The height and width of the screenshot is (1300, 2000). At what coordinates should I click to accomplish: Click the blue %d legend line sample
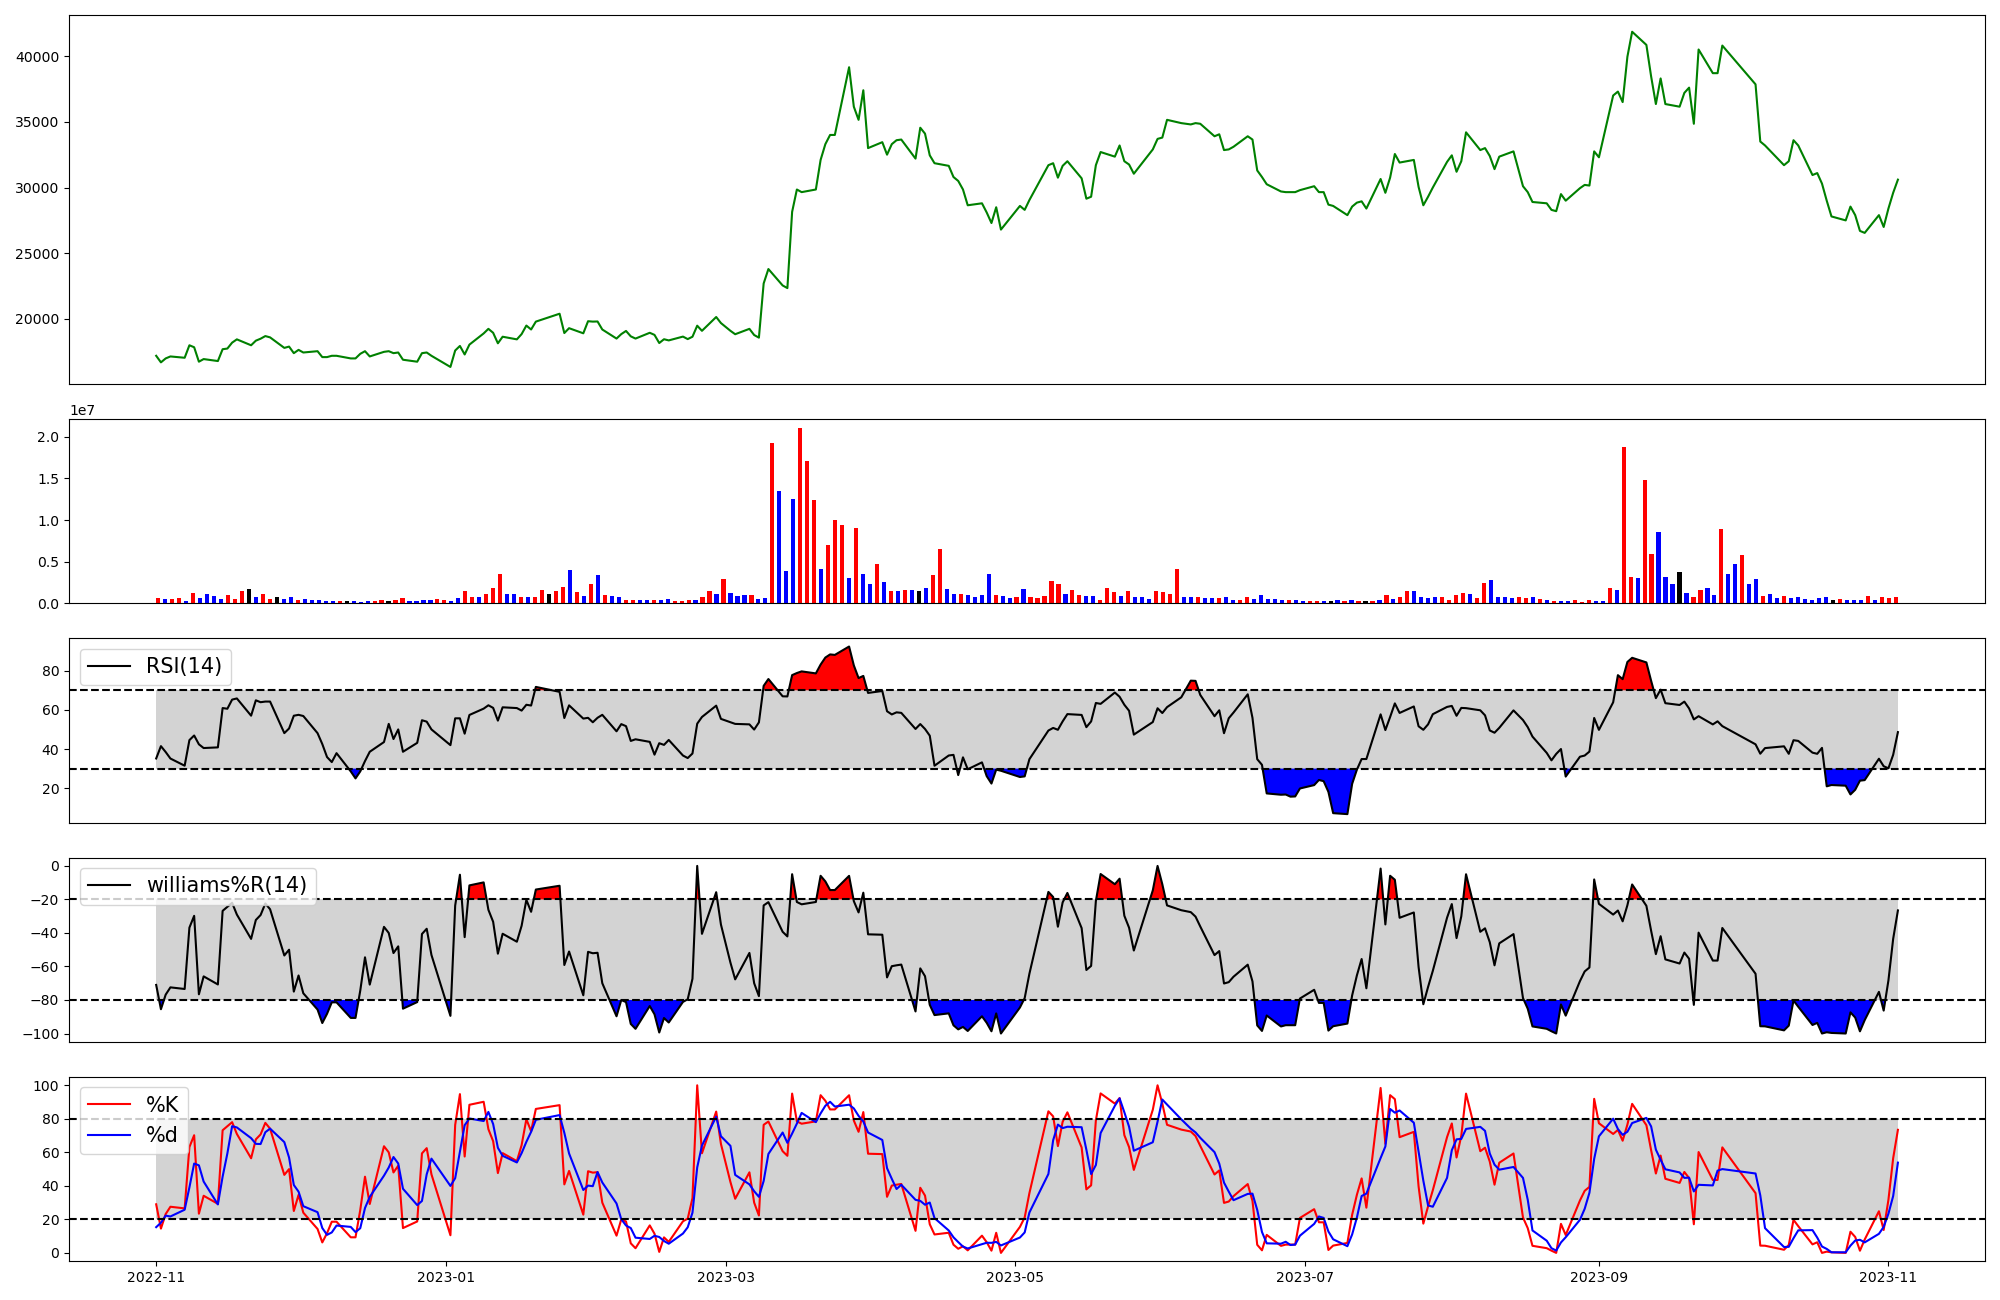point(110,1135)
